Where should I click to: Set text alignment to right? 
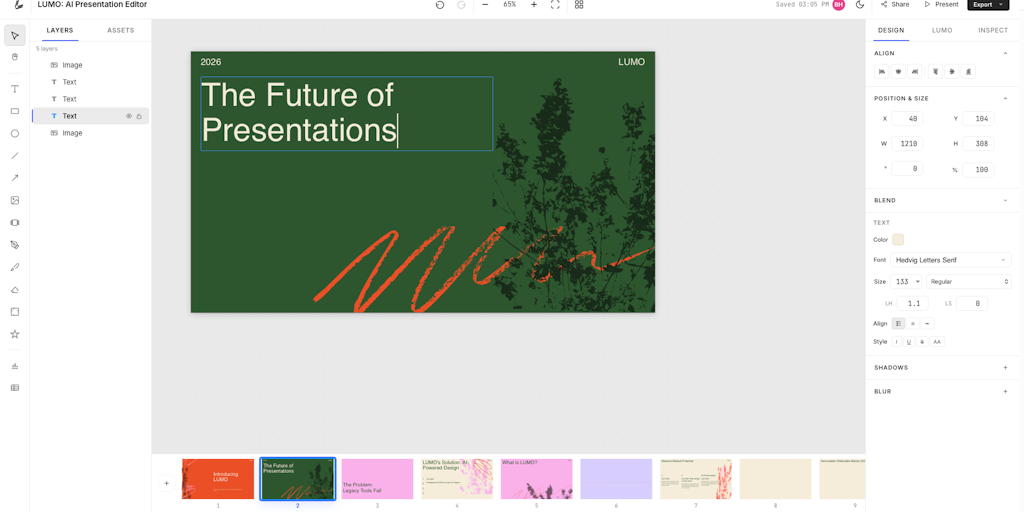point(927,323)
